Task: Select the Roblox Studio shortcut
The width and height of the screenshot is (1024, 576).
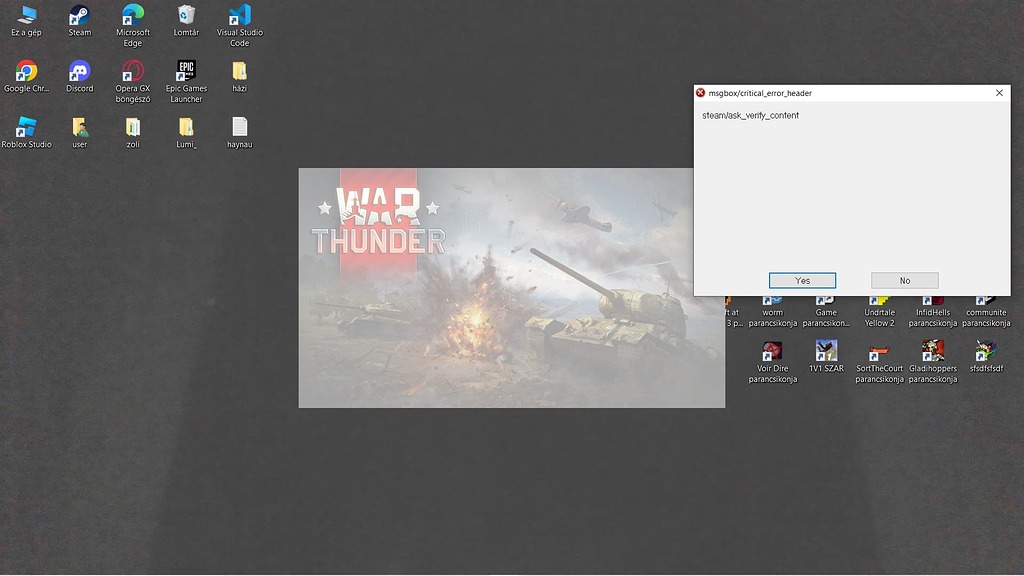Action: click(26, 128)
